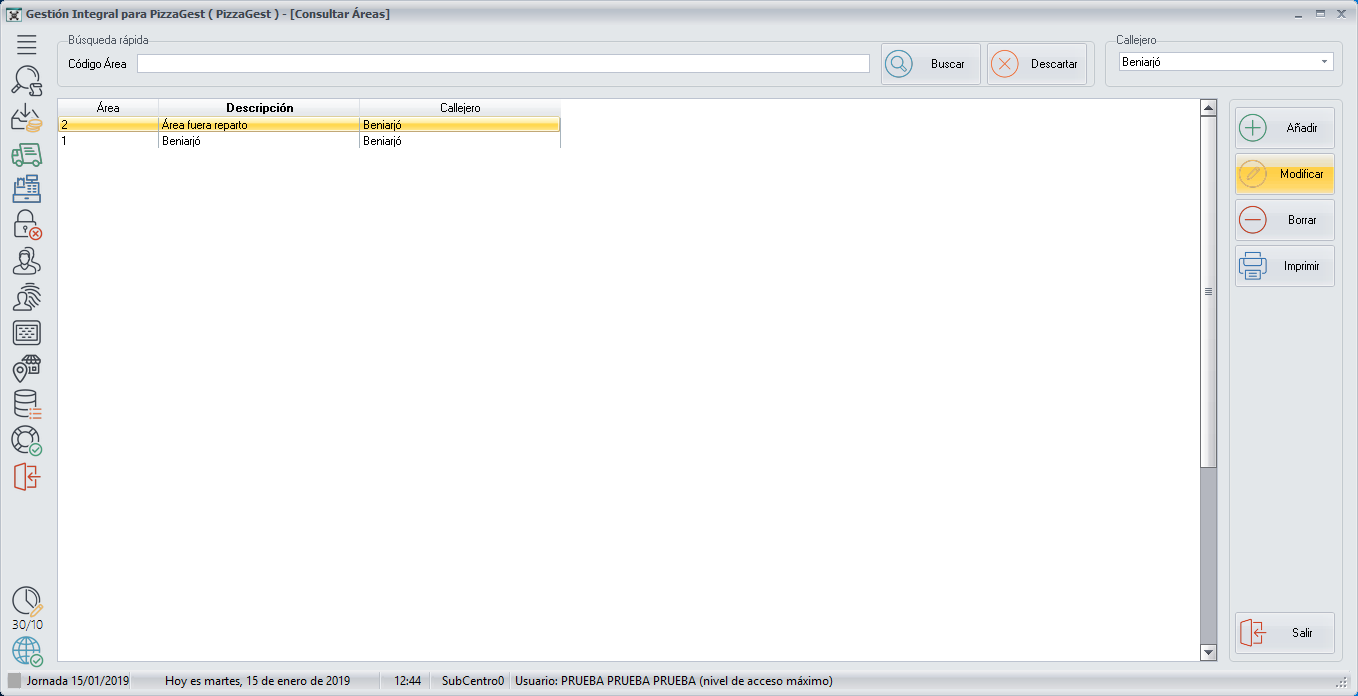Open the cash register icon
Screen dimensions: 1358x696
27,189
